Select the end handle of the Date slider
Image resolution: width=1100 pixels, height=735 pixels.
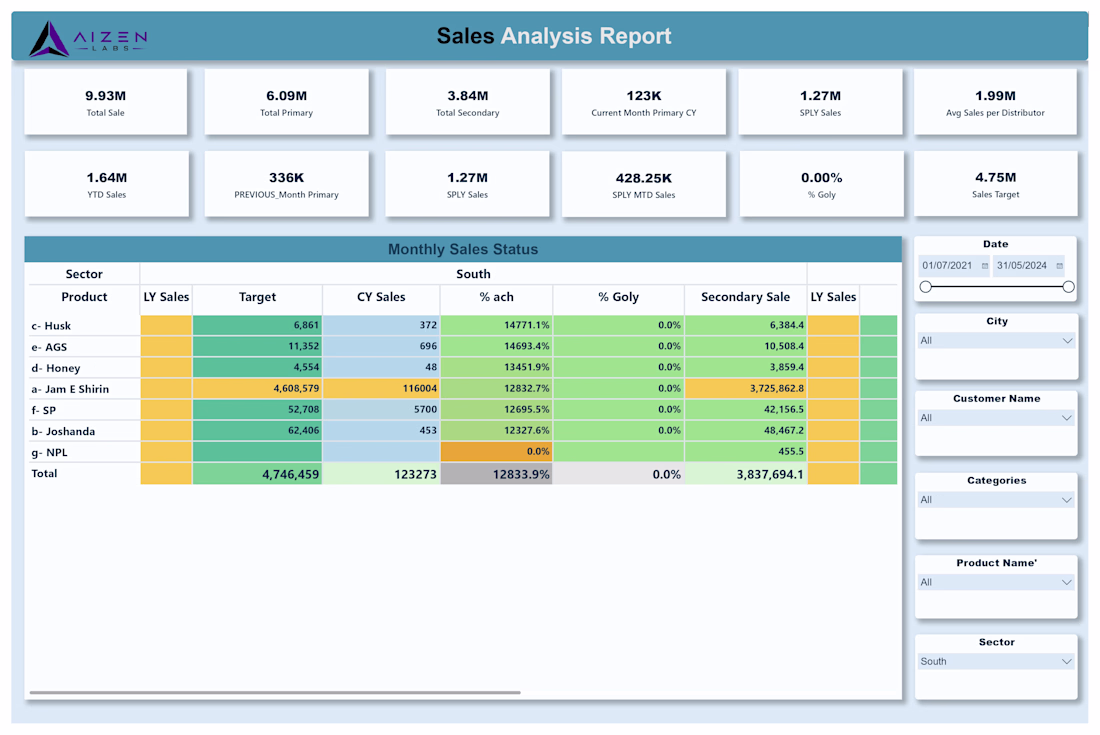pyautogui.click(x=1068, y=287)
